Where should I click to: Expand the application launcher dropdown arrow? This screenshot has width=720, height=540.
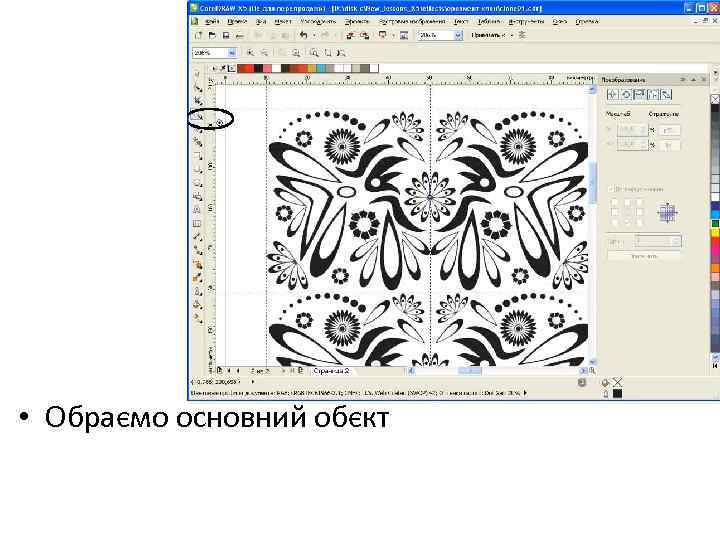[x=394, y=35]
